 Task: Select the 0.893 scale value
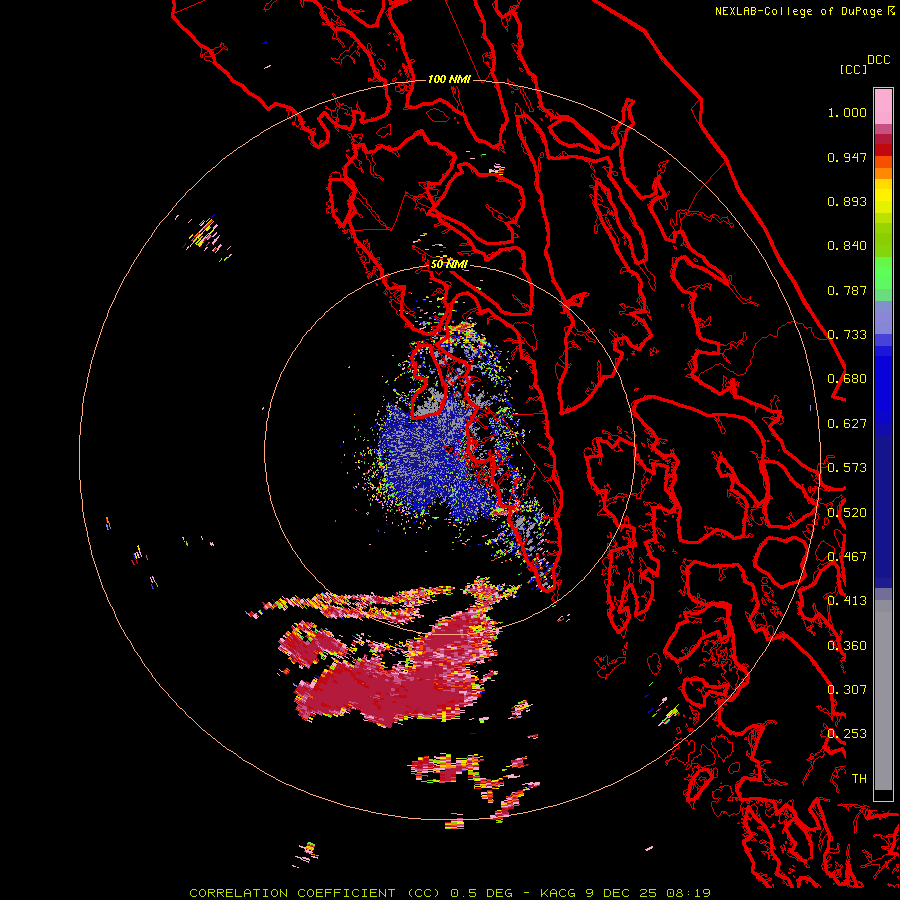coord(847,201)
